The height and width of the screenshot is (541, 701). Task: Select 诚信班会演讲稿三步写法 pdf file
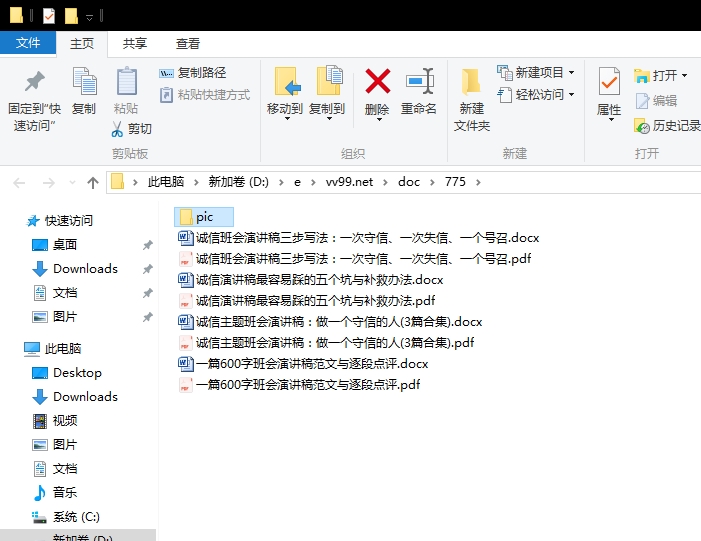pos(355,259)
